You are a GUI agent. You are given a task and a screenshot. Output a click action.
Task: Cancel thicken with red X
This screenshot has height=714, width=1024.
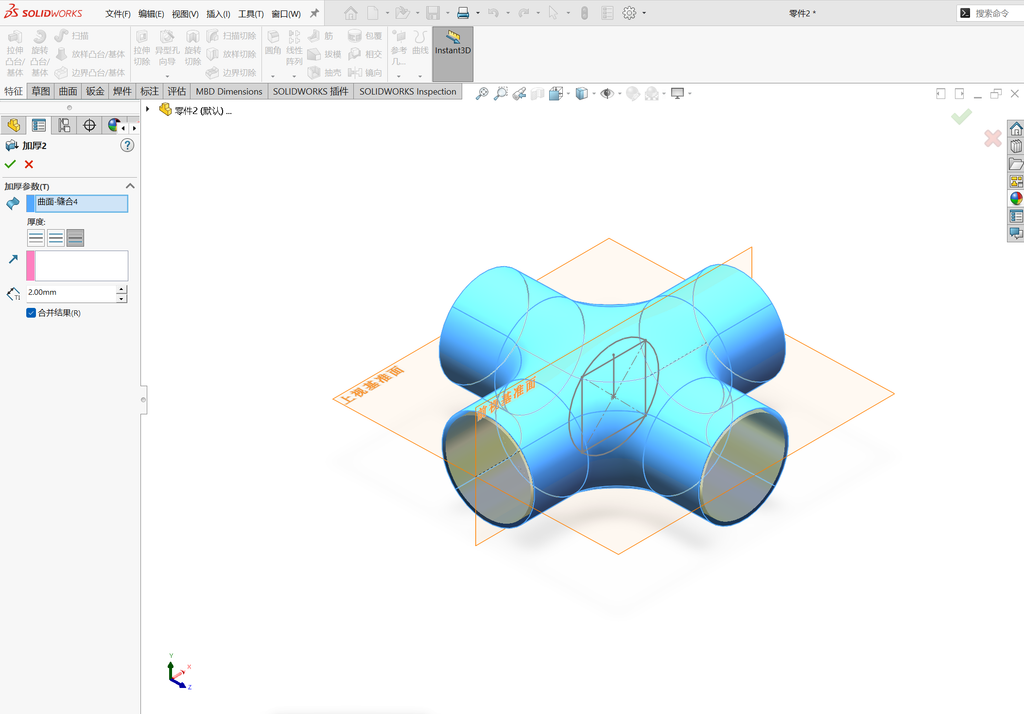29,164
